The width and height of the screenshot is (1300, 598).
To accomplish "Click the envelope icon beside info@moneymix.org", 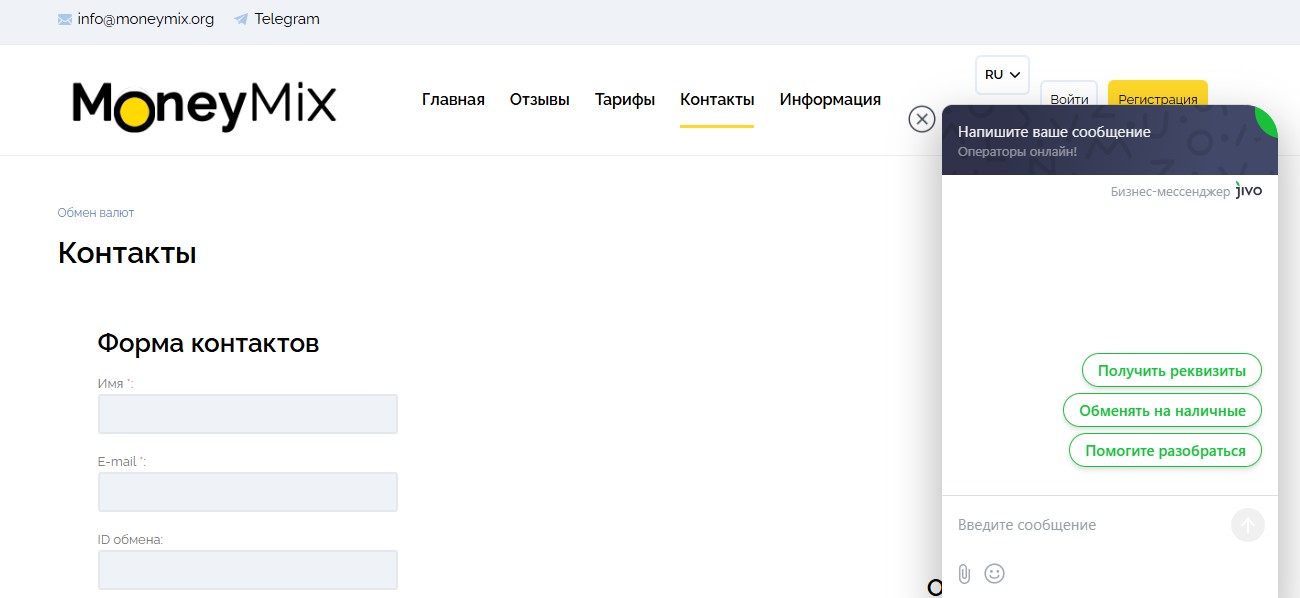I will (65, 19).
